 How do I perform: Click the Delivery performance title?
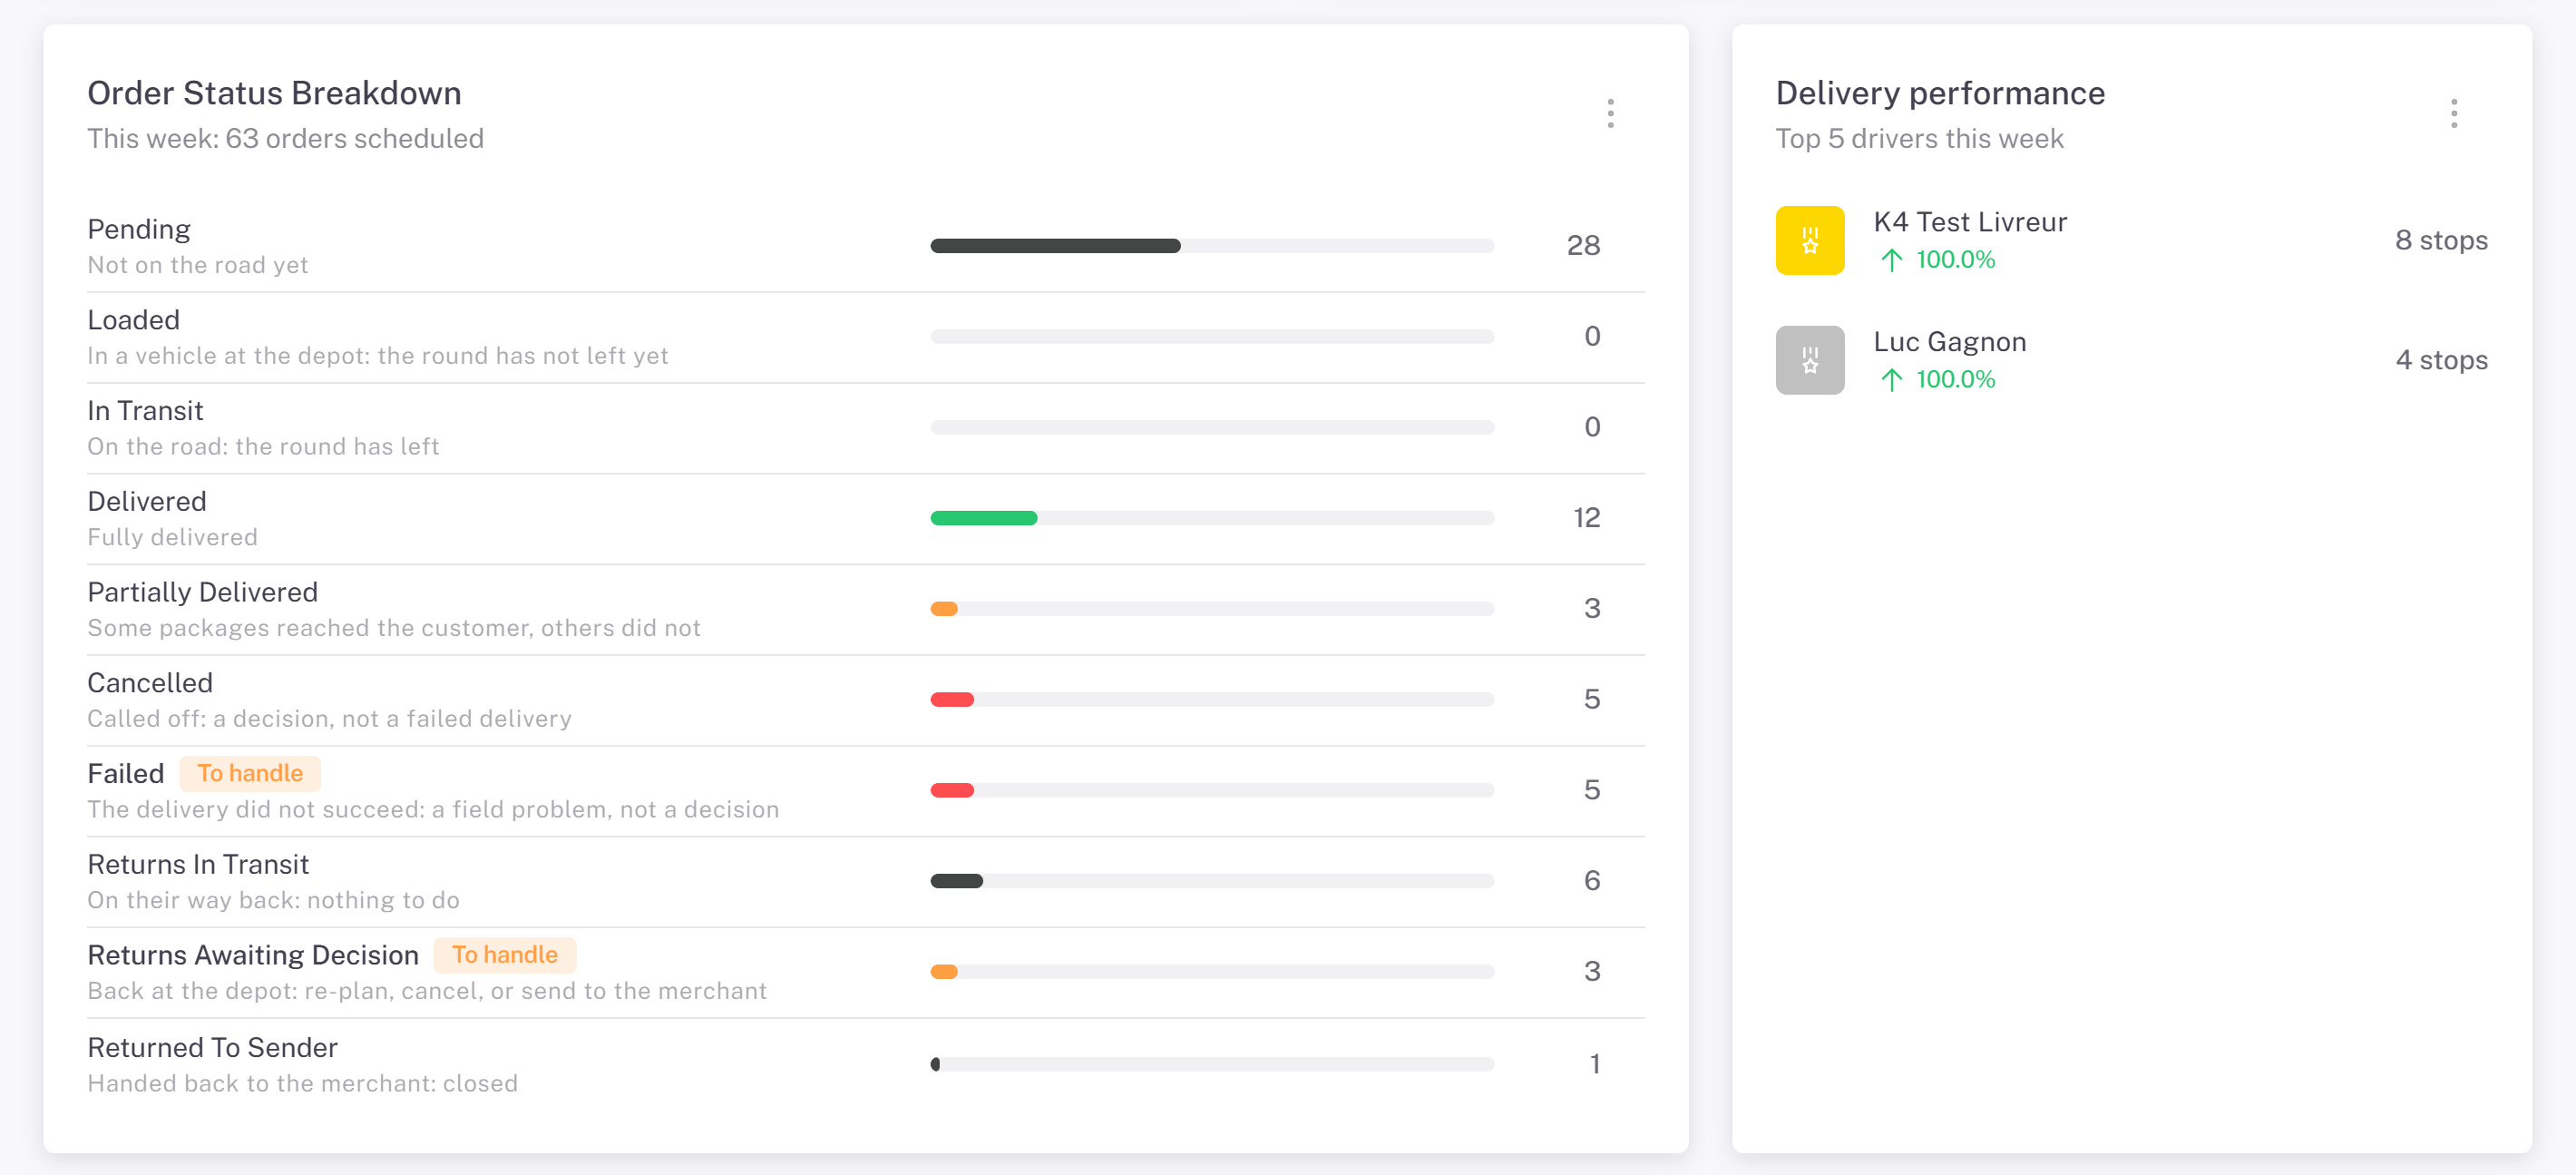1940,93
